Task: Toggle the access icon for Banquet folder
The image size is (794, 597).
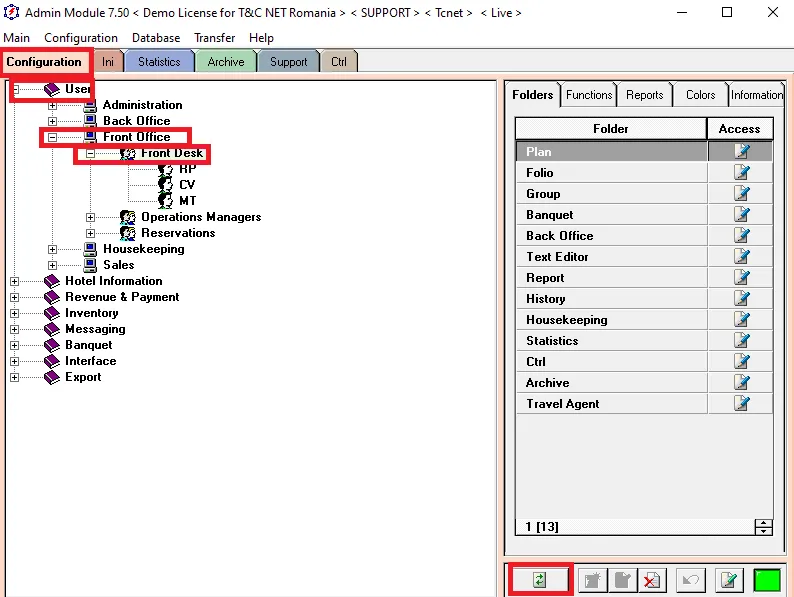Action: 741,214
